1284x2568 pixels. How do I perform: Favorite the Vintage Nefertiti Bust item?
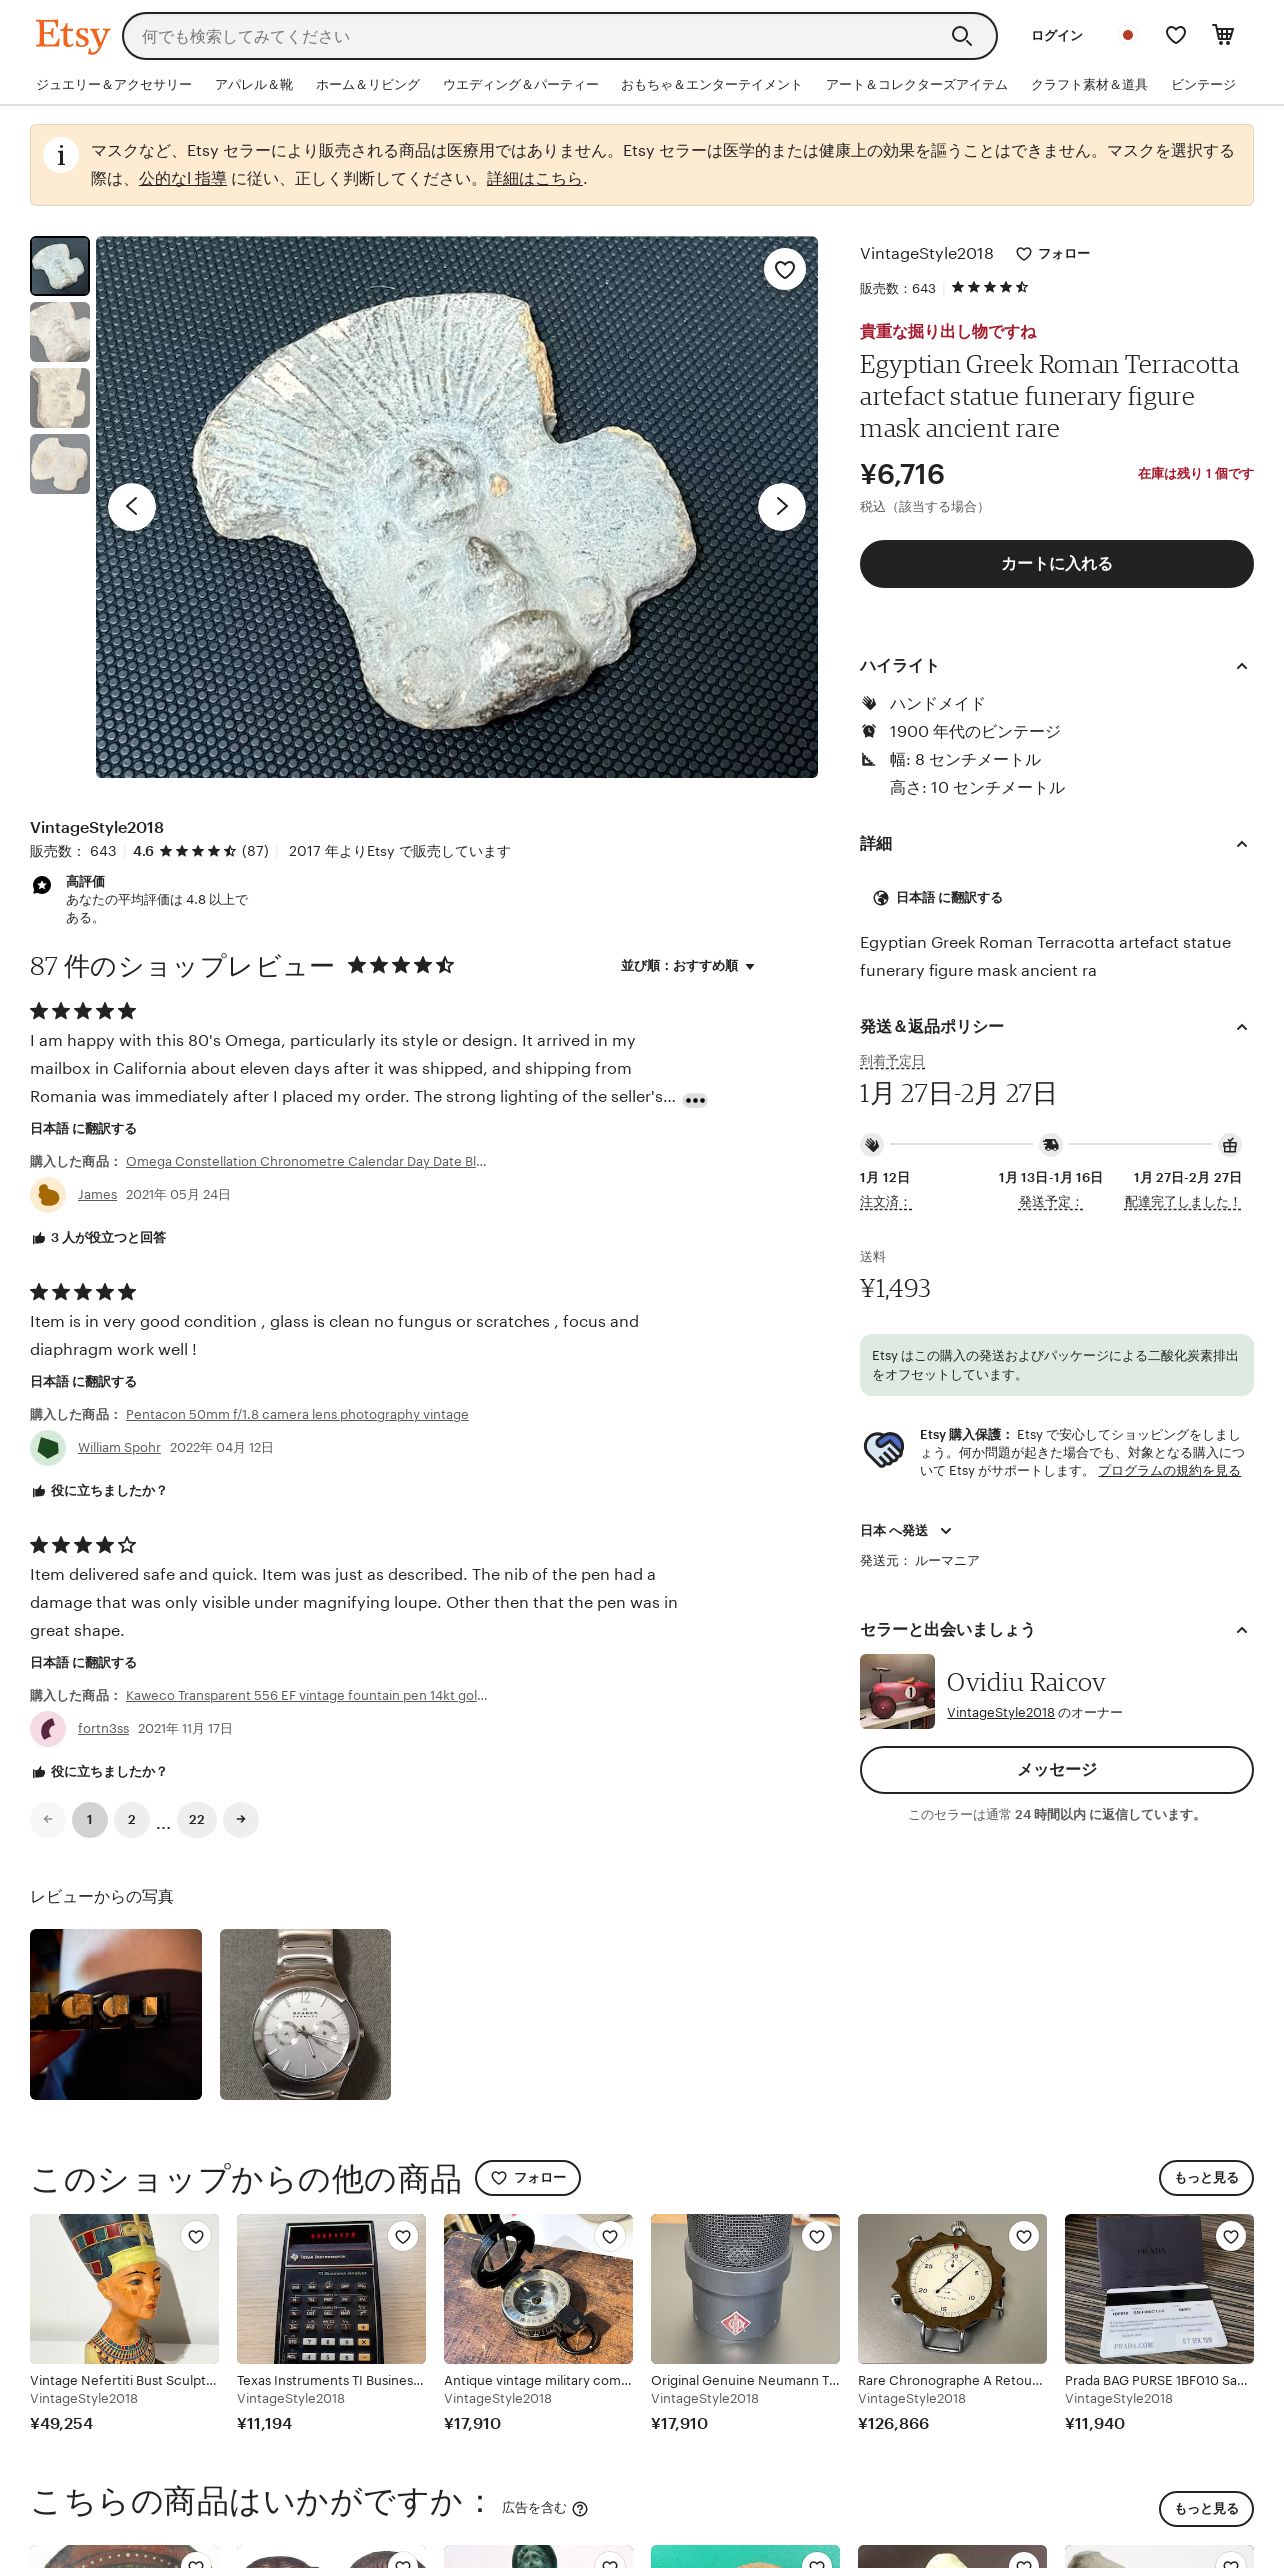[196, 2237]
